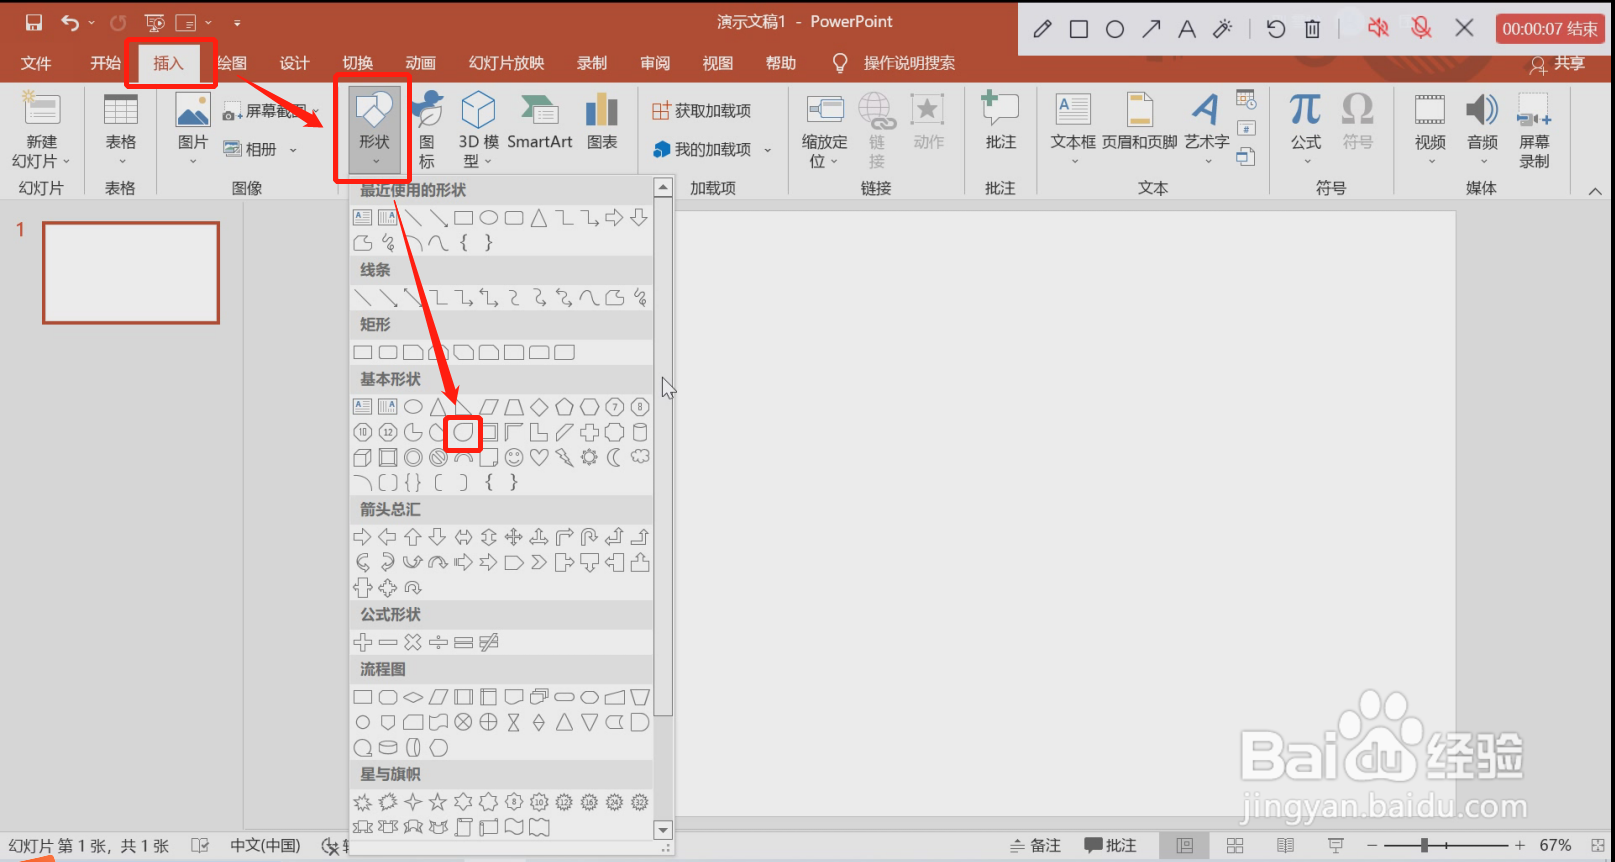1615x862 pixels.
Task: Select the smiley face shape
Action: click(514, 457)
